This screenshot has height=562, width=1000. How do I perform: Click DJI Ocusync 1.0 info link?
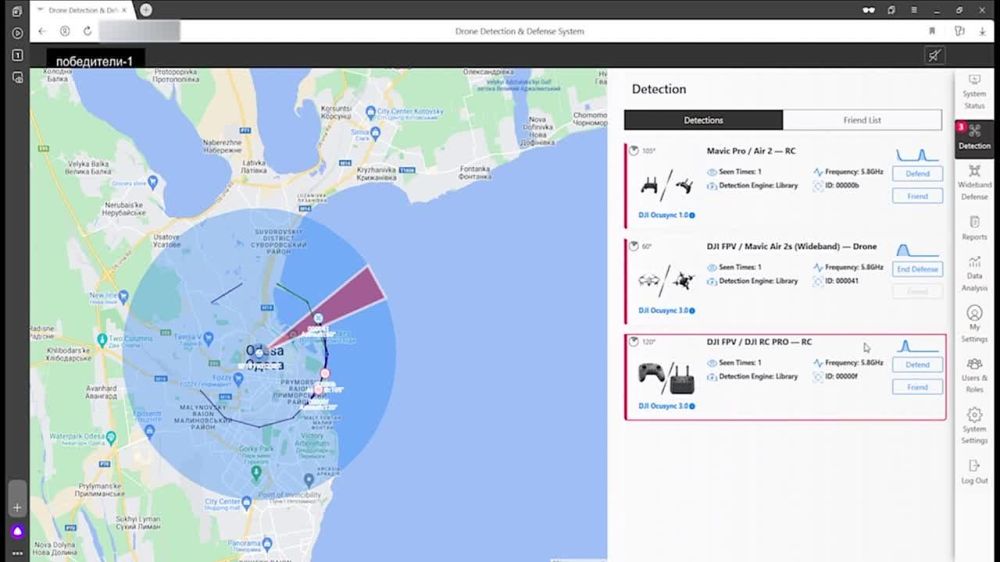click(666, 215)
